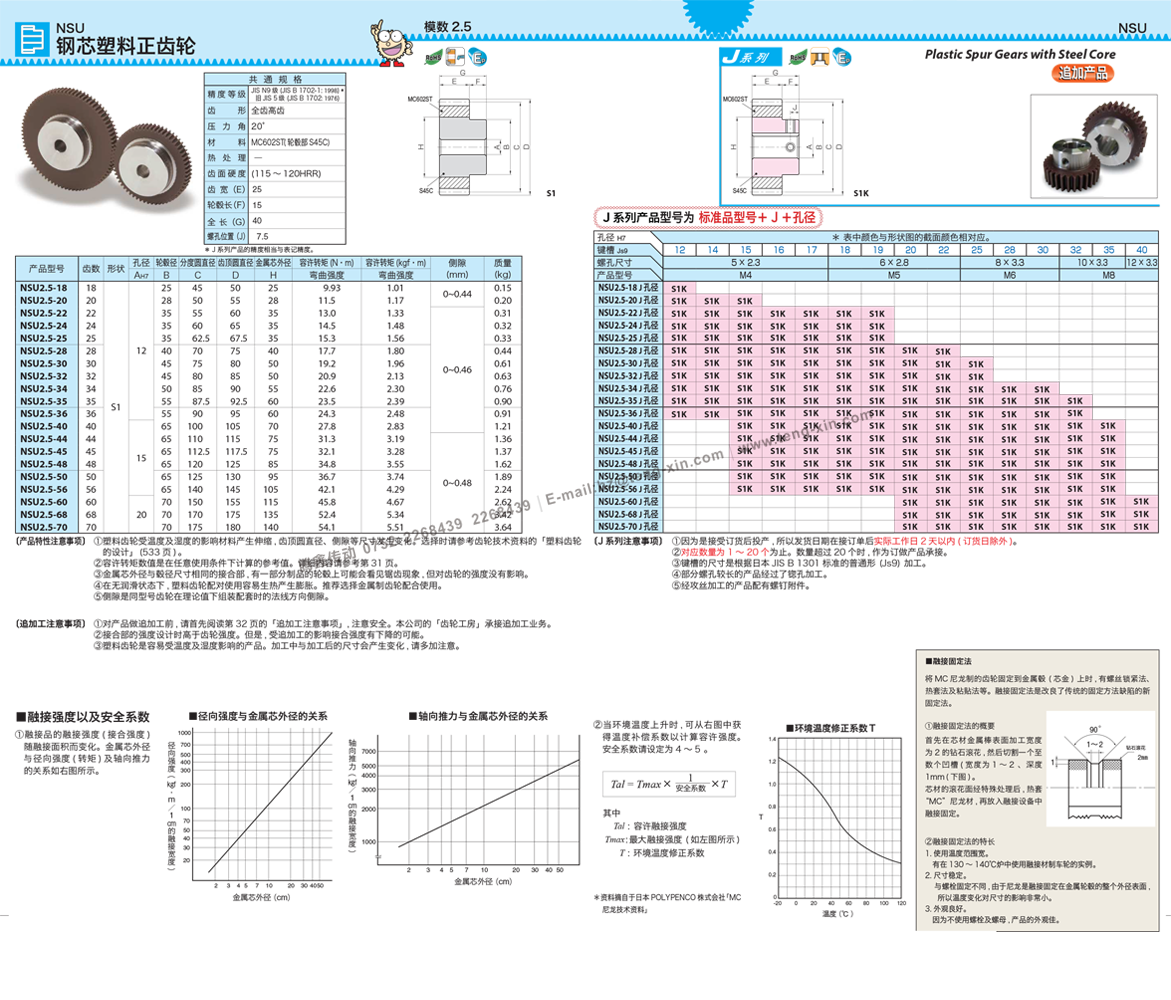Click the S1K cell in NSU2.5-18 J row
The width and height of the screenshot is (1171, 1000).
pyautogui.click(x=679, y=288)
